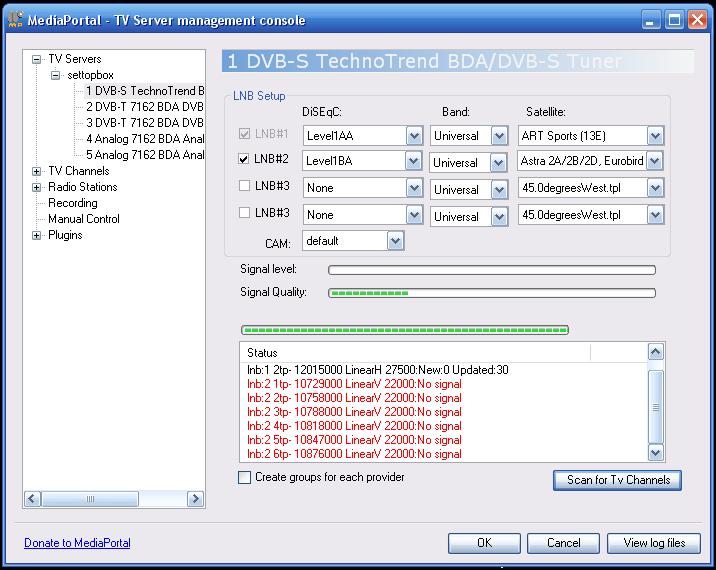Select the 10758000 No signal row

click(x=354, y=398)
